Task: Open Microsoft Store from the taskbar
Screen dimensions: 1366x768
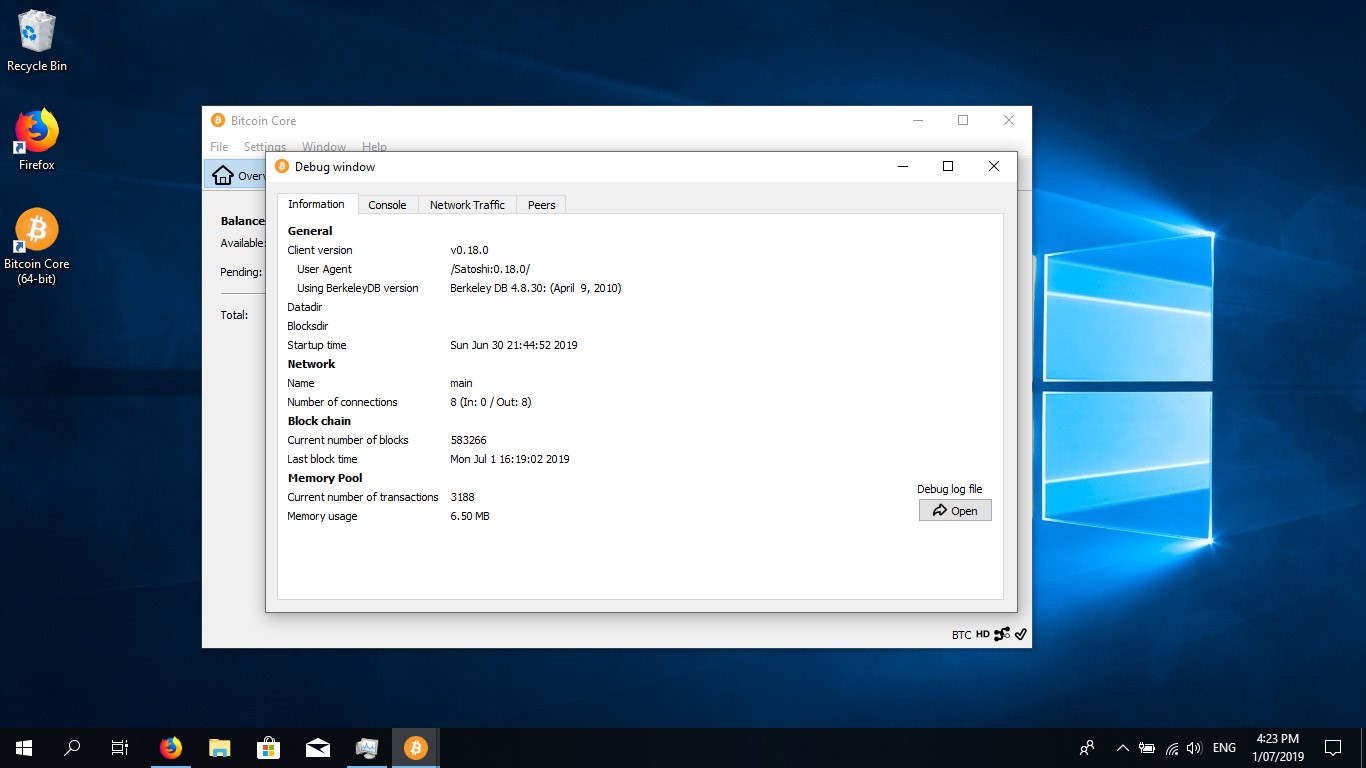Action: point(268,747)
